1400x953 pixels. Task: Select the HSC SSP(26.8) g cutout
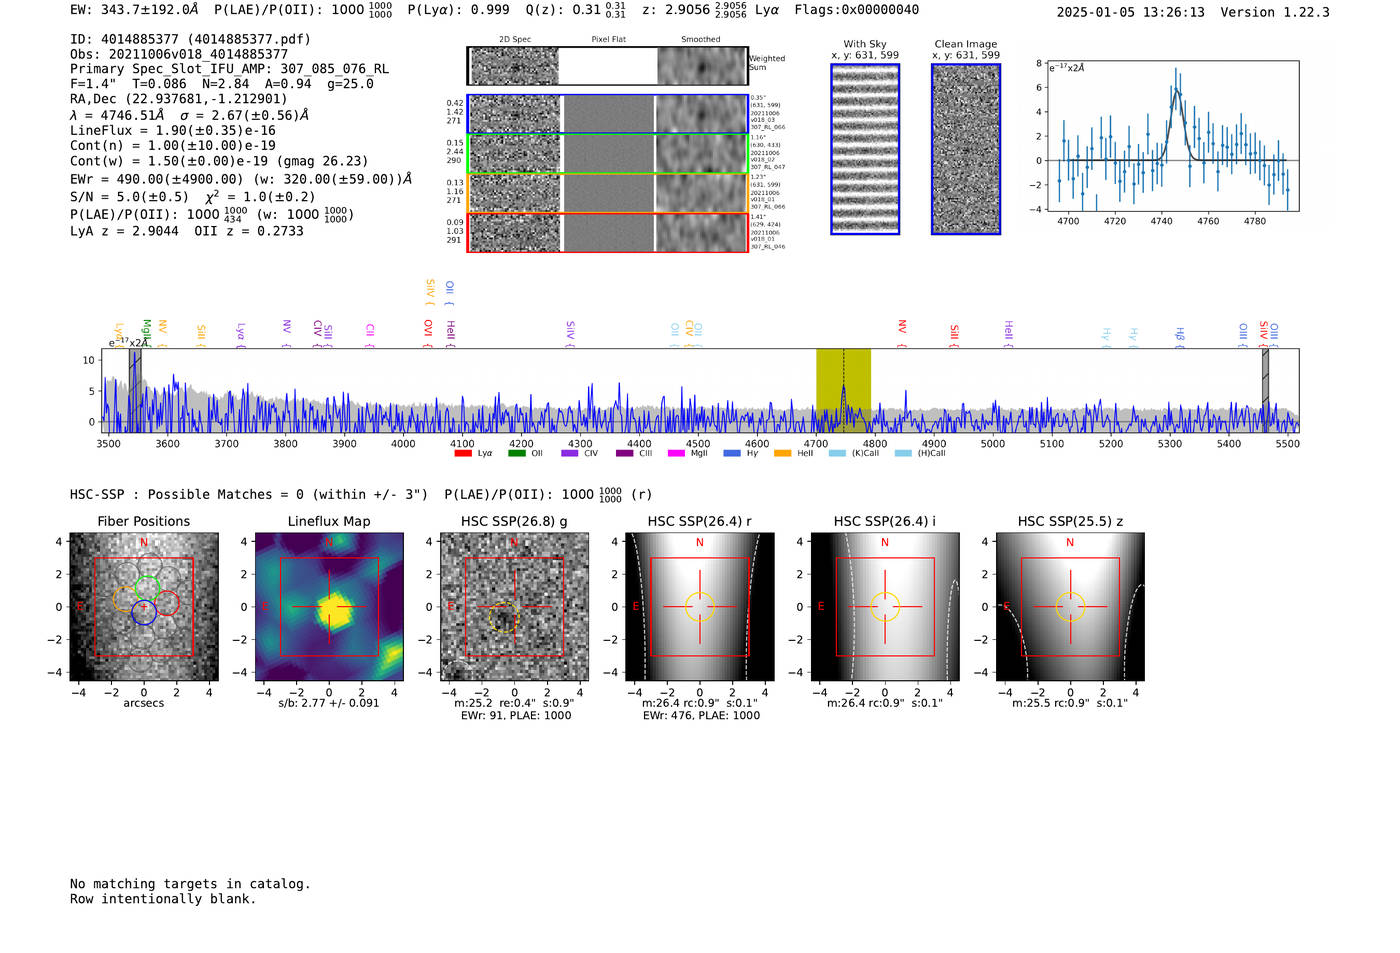click(x=514, y=607)
